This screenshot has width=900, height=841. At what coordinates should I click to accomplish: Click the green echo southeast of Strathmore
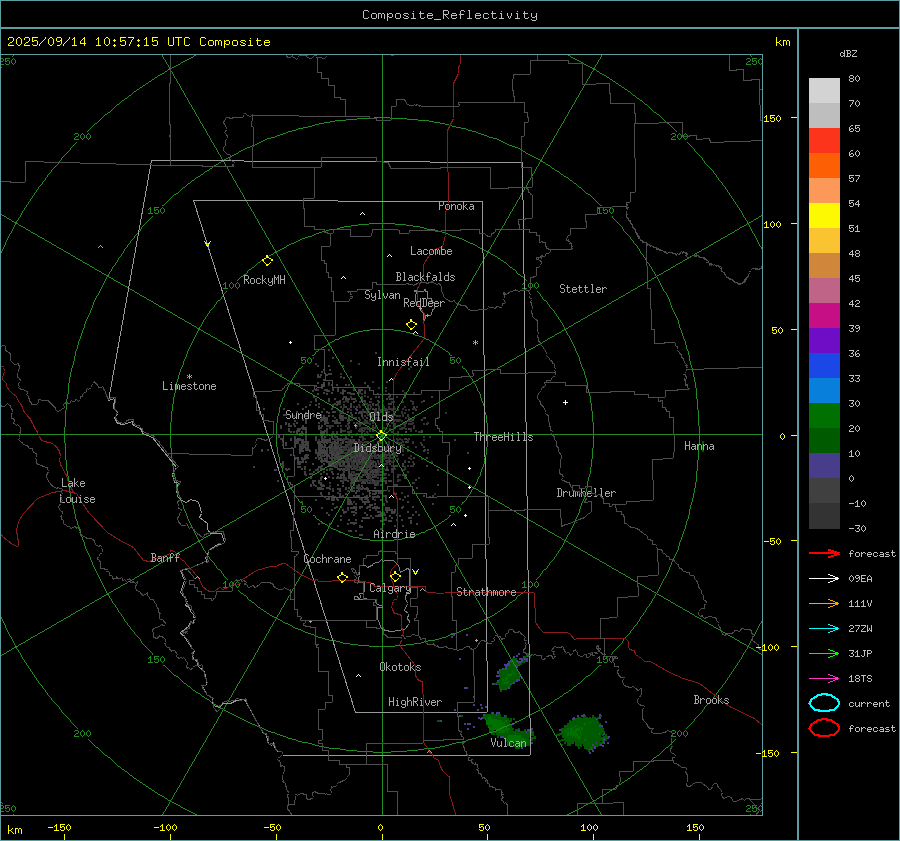[510, 673]
